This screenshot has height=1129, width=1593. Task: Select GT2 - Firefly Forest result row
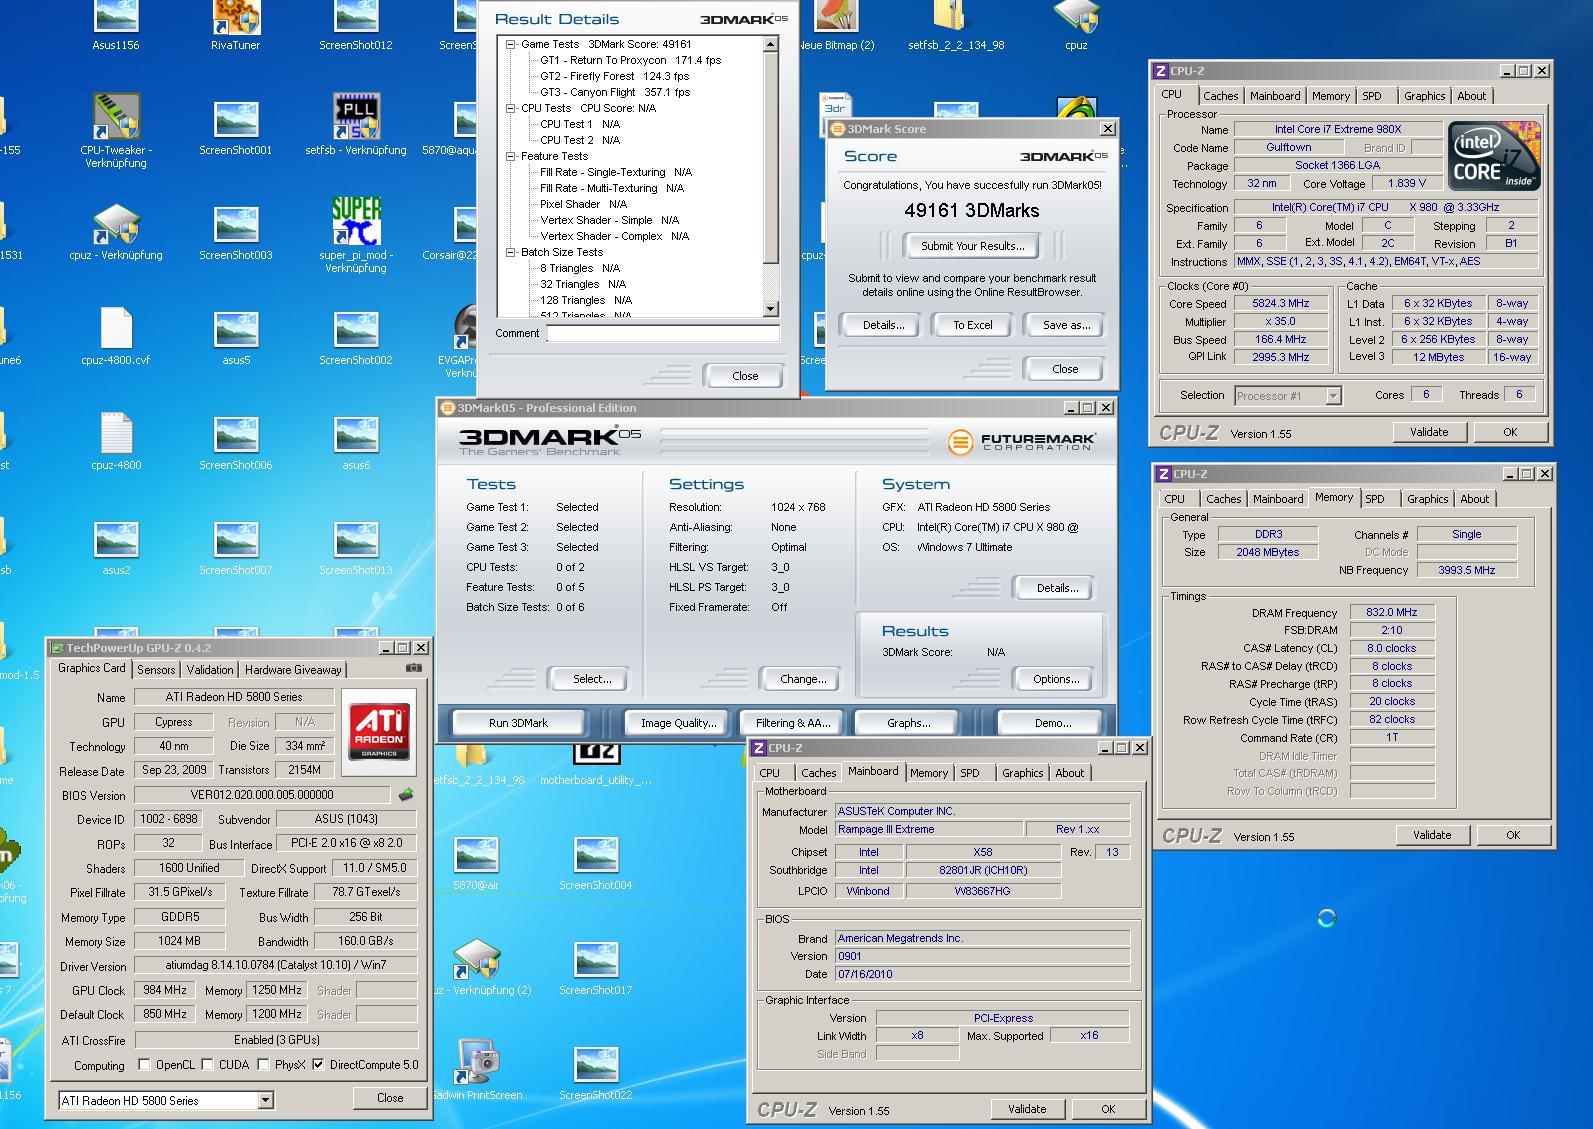(x=614, y=76)
